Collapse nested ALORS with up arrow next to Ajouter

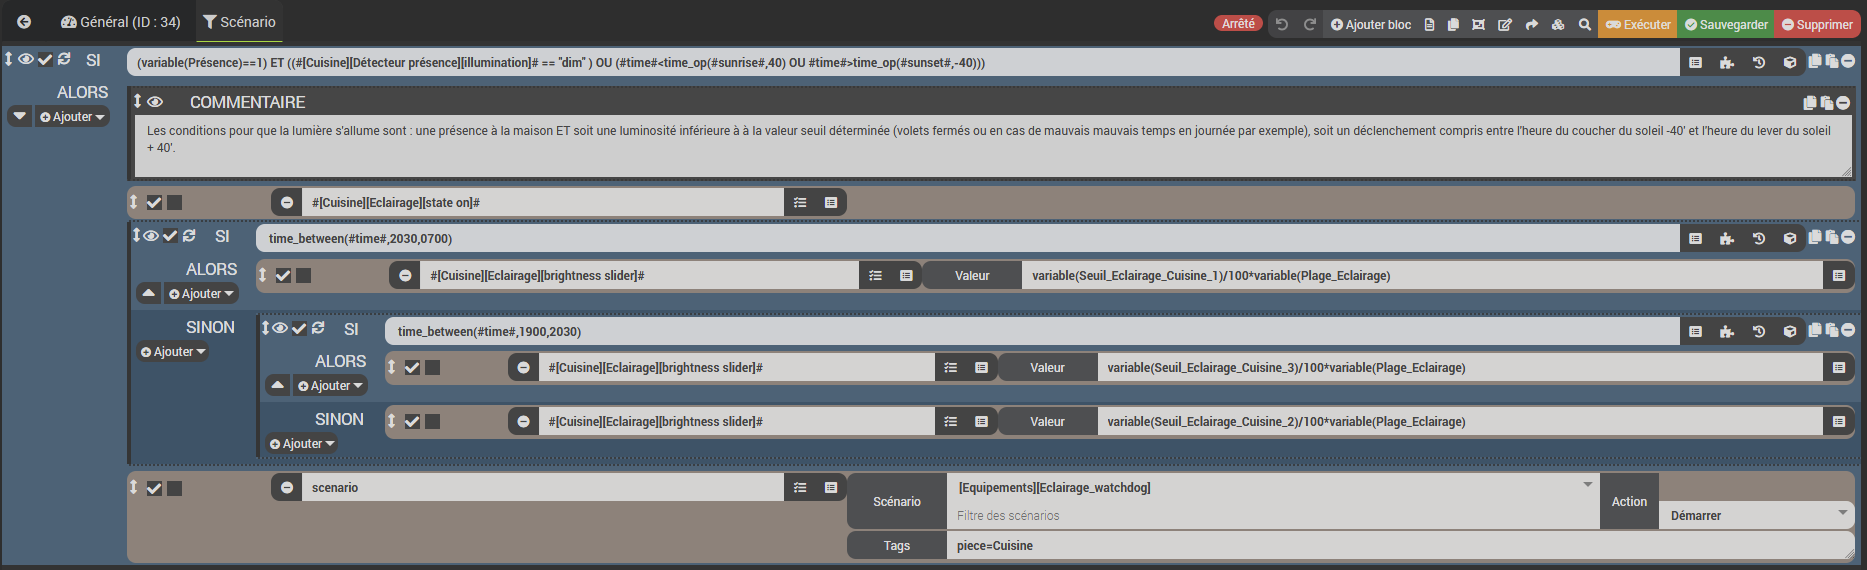149,293
